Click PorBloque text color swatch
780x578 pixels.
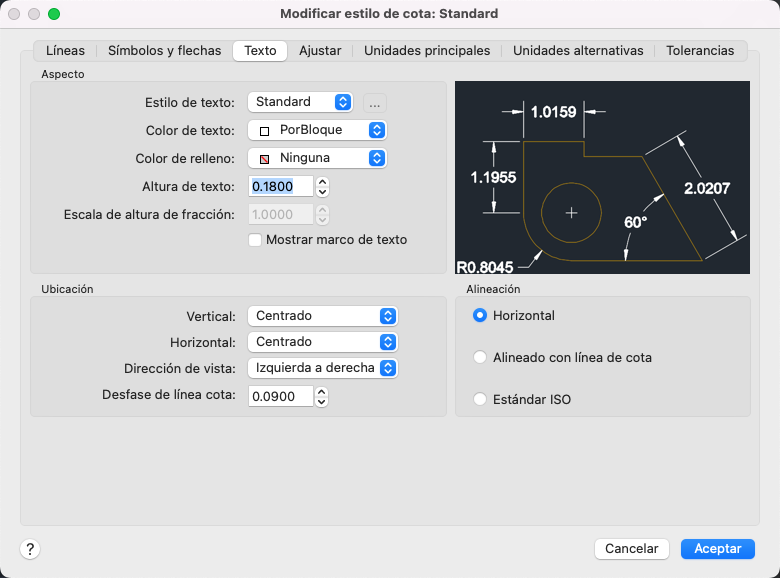[x=265, y=130]
